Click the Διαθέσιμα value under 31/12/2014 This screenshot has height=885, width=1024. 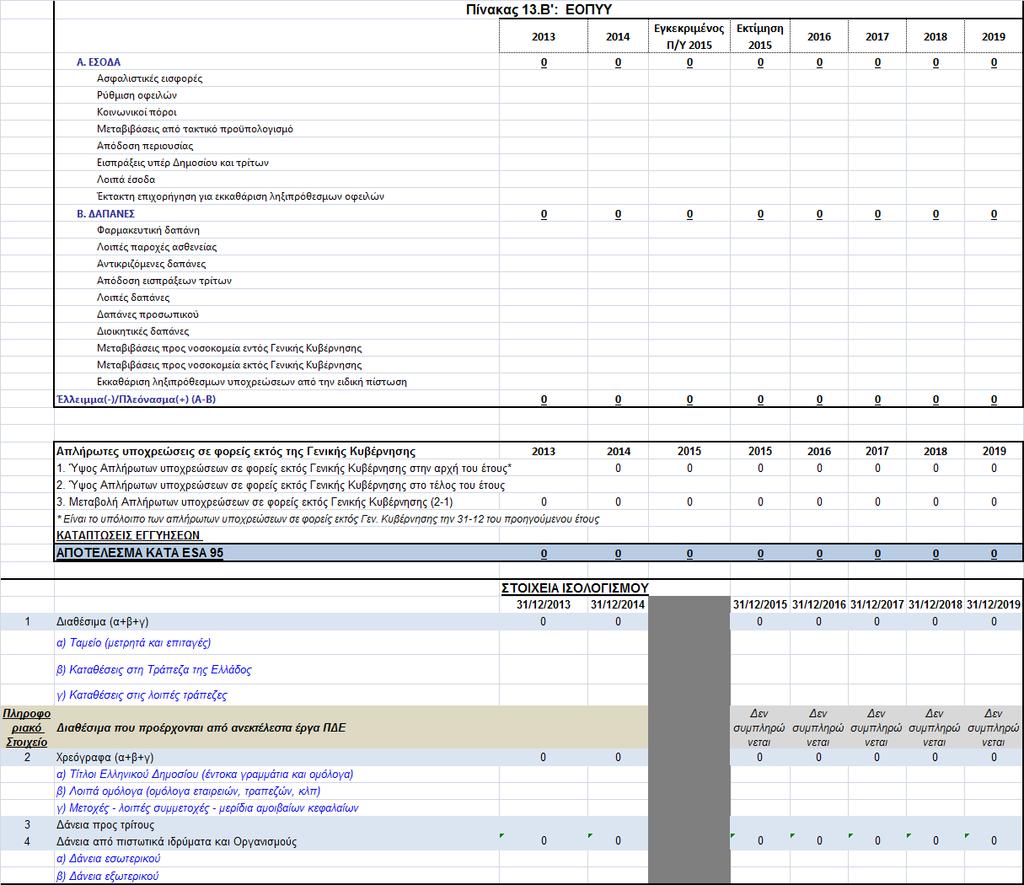pyautogui.click(x=617, y=622)
